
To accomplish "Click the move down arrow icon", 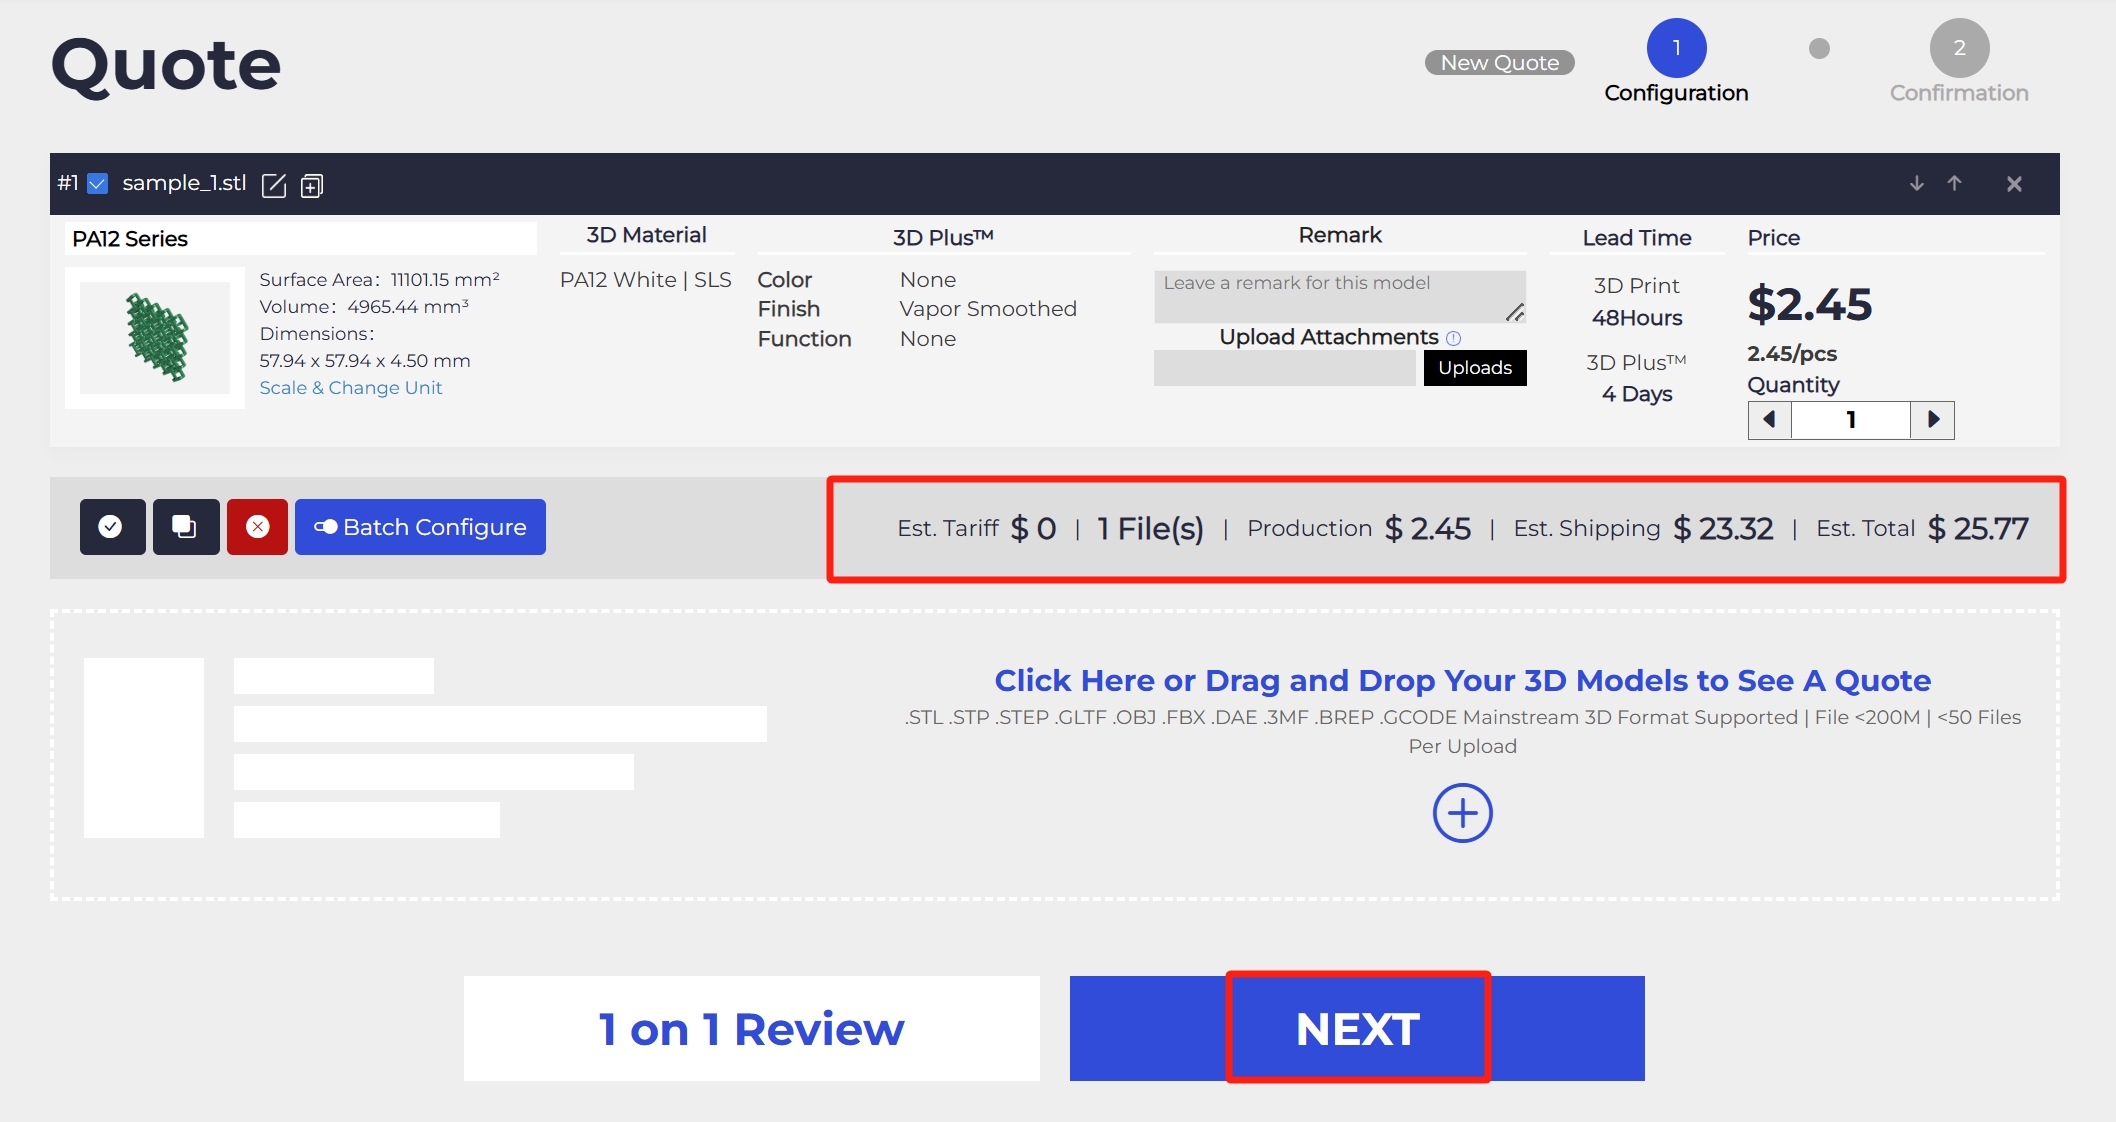I will click(1917, 183).
